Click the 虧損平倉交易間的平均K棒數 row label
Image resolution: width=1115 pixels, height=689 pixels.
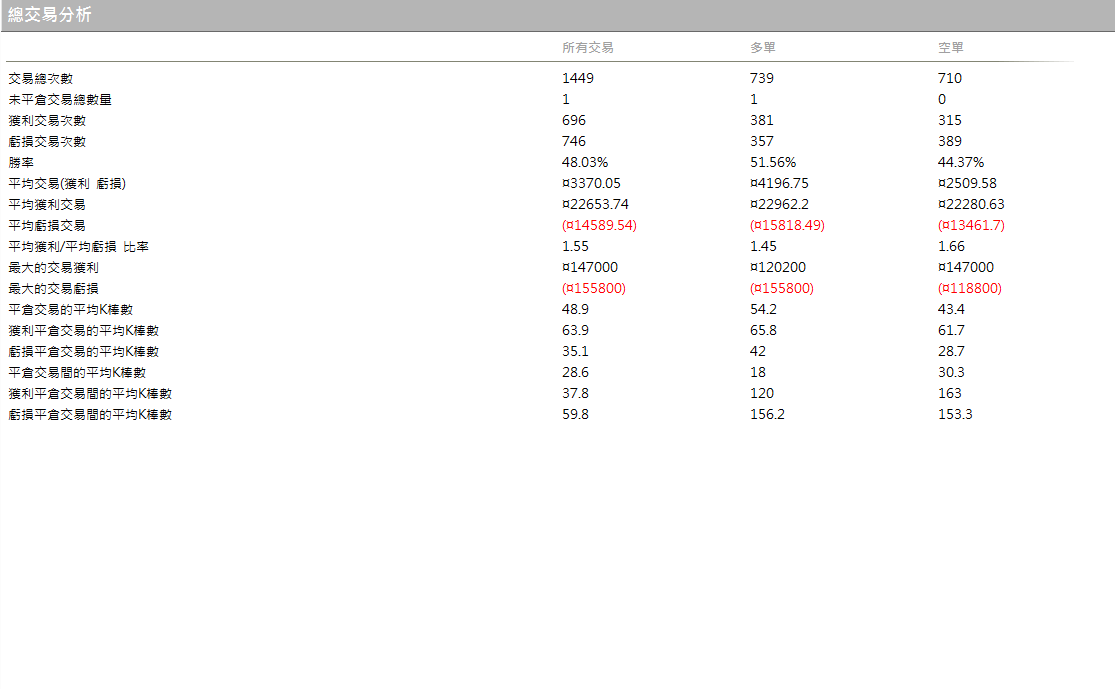pyautogui.click(x=90, y=415)
